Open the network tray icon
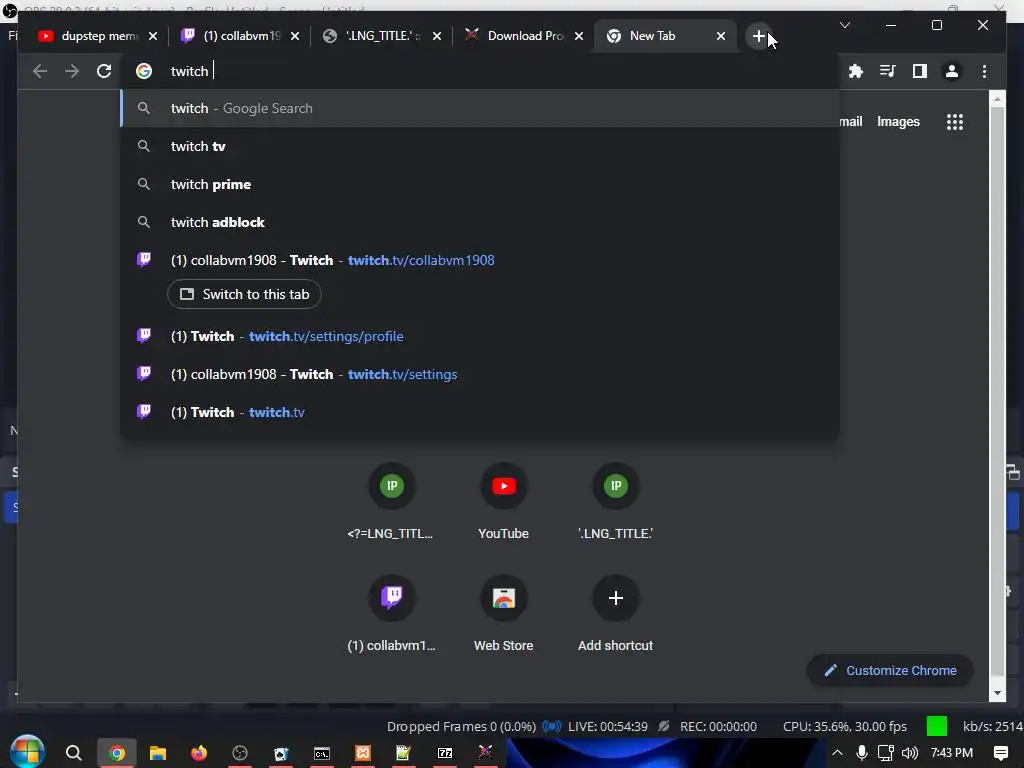Image resolution: width=1024 pixels, height=768 pixels. (x=886, y=753)
